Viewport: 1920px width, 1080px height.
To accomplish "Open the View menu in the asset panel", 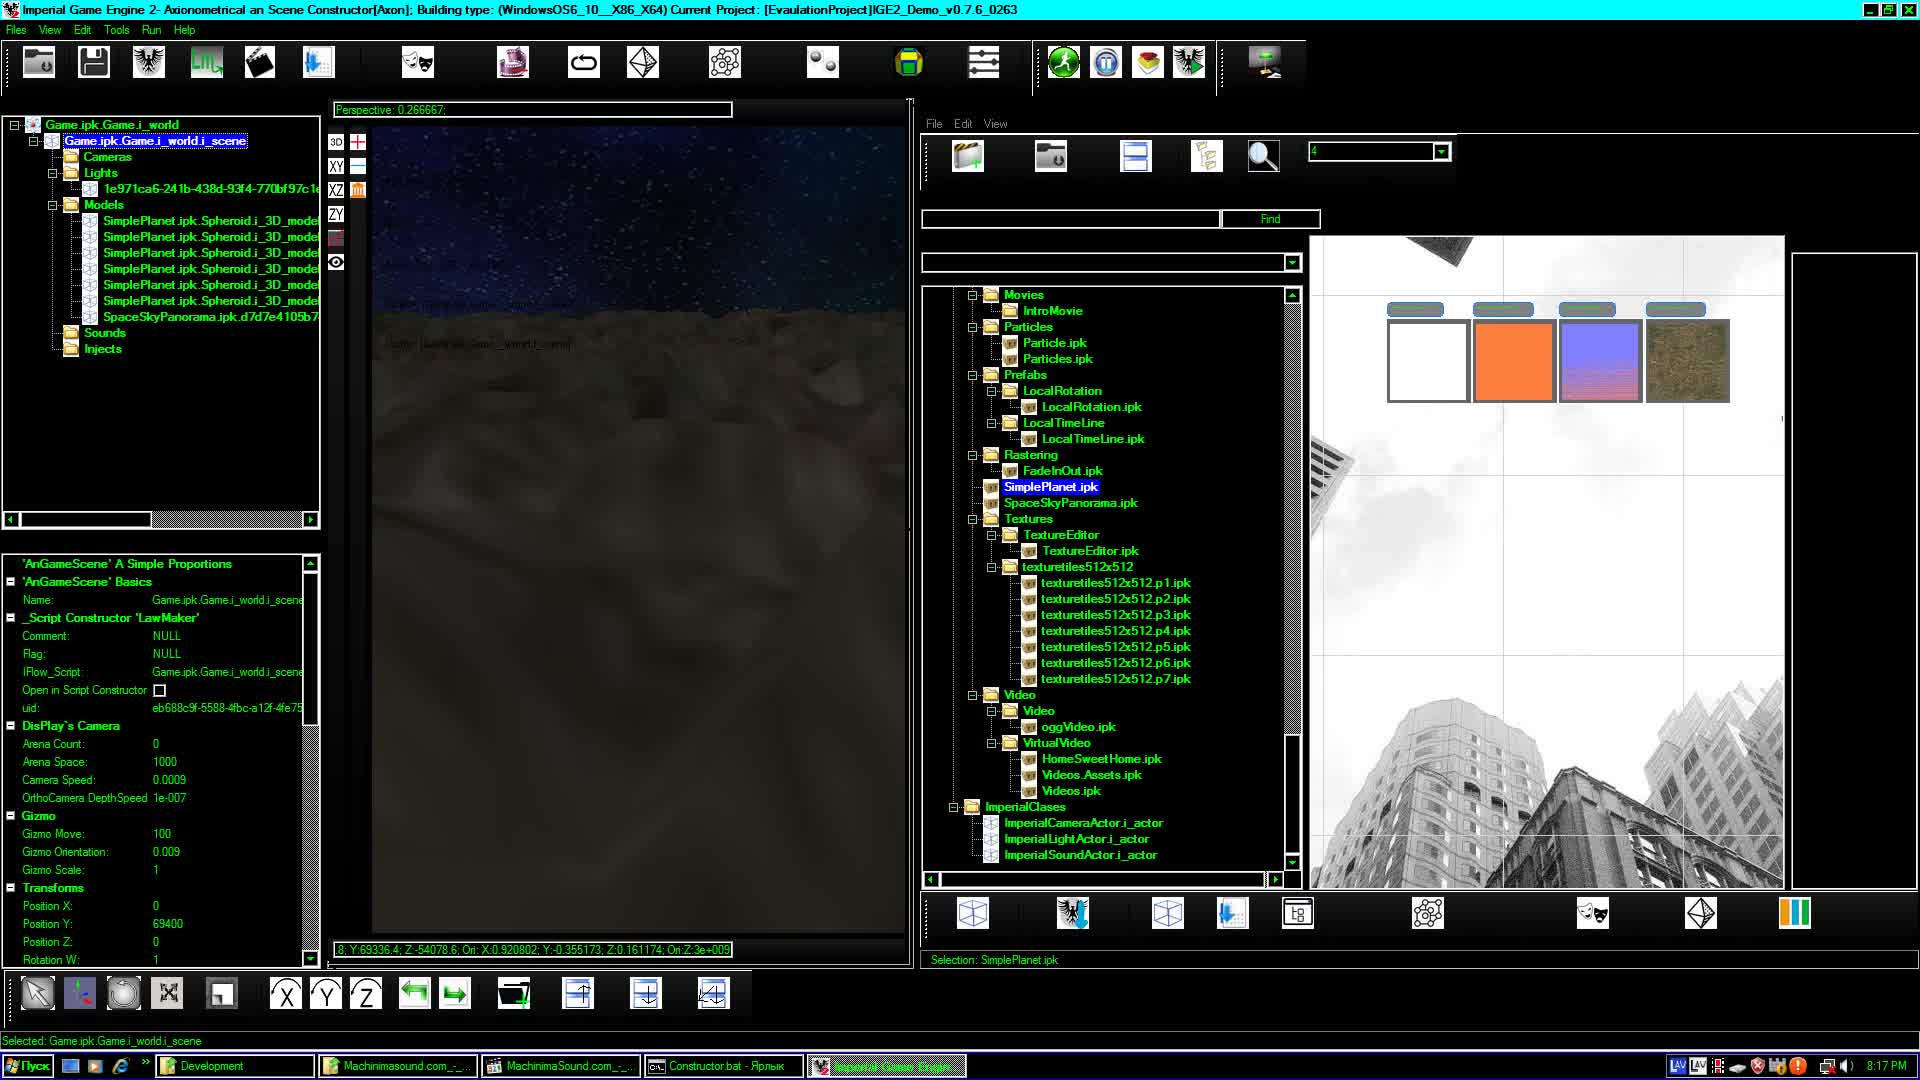I will coord(994,123).
